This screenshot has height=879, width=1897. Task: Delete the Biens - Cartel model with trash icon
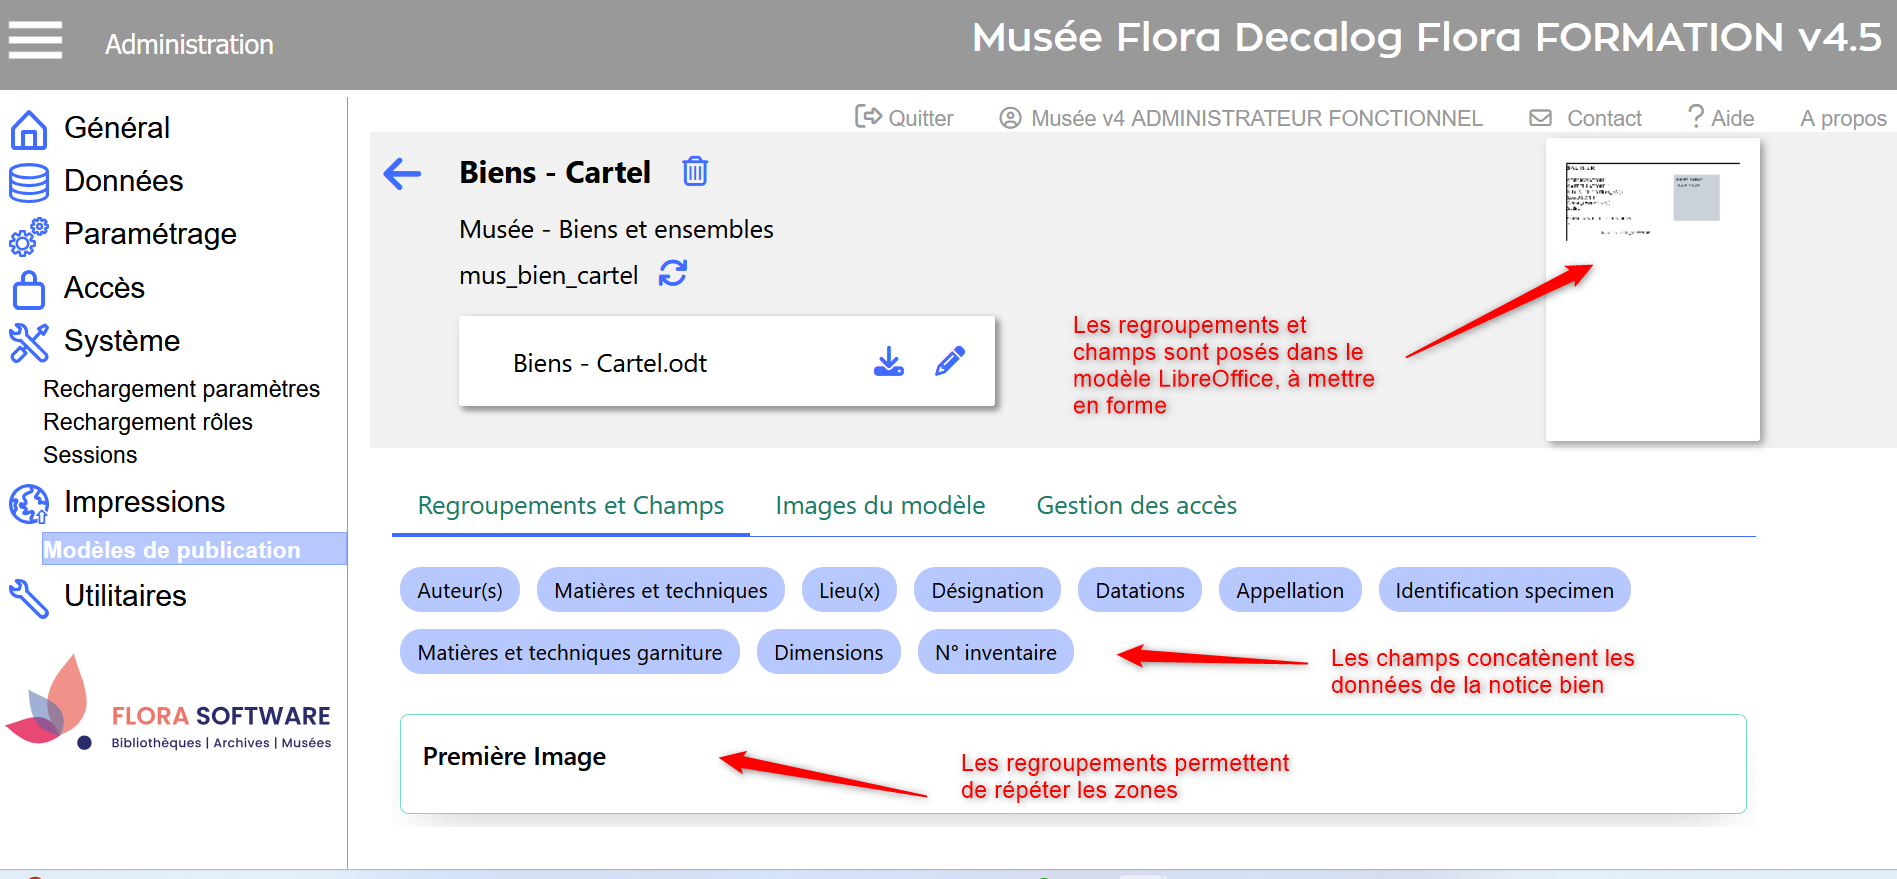[695, 172]
